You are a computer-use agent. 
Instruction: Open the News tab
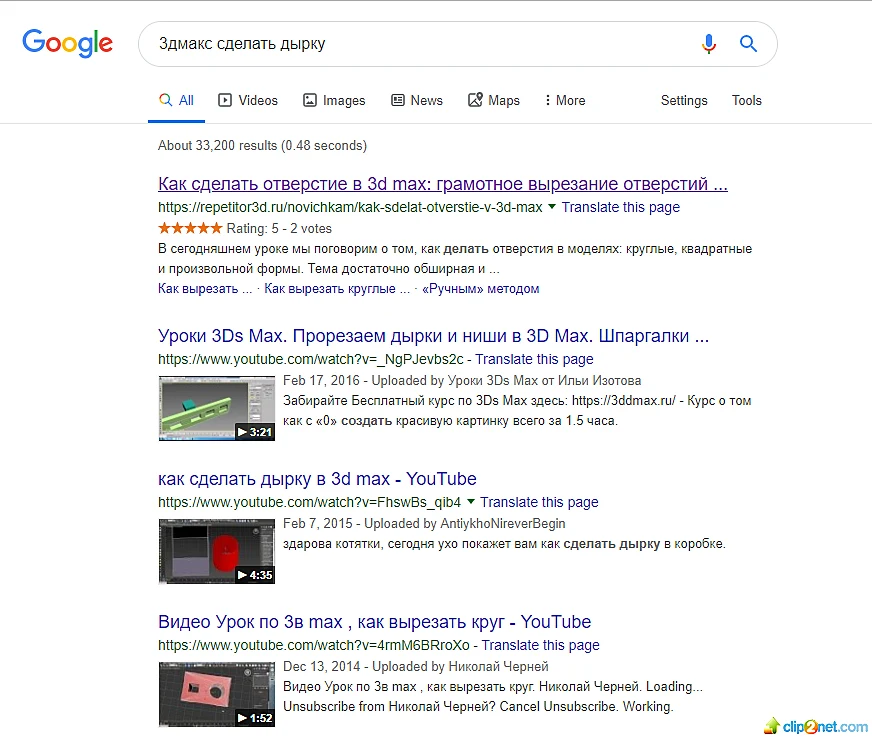click(417, 100)
